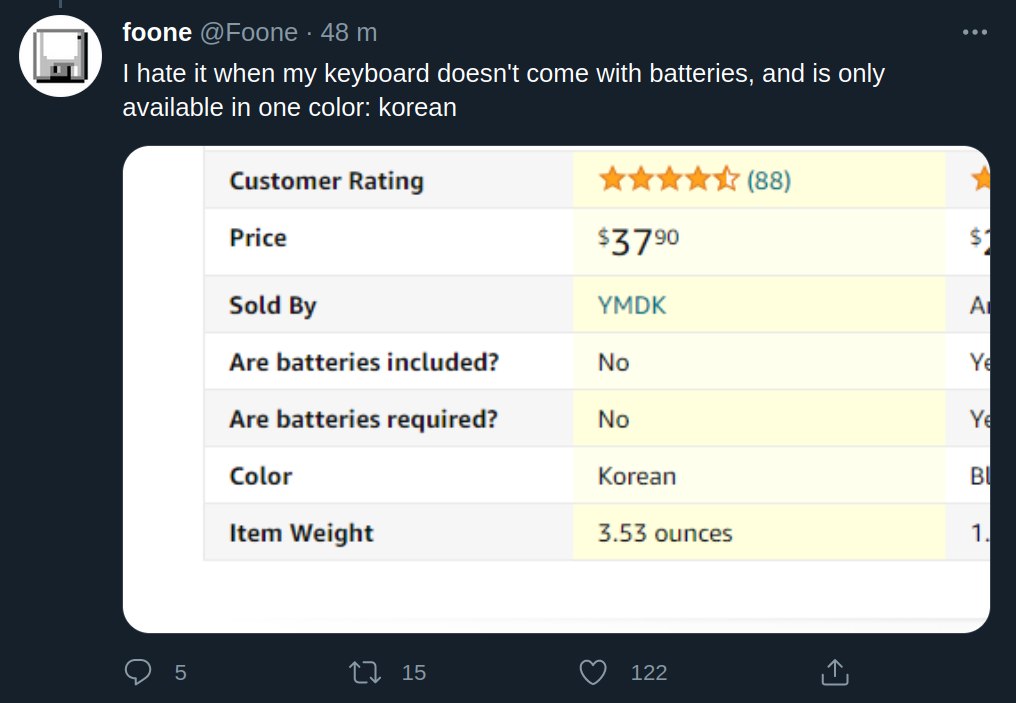Open the (88) customer reviews count
The height and width of the screenshot is (703, 1016).
pyautogui.click(x=769, y=181)
